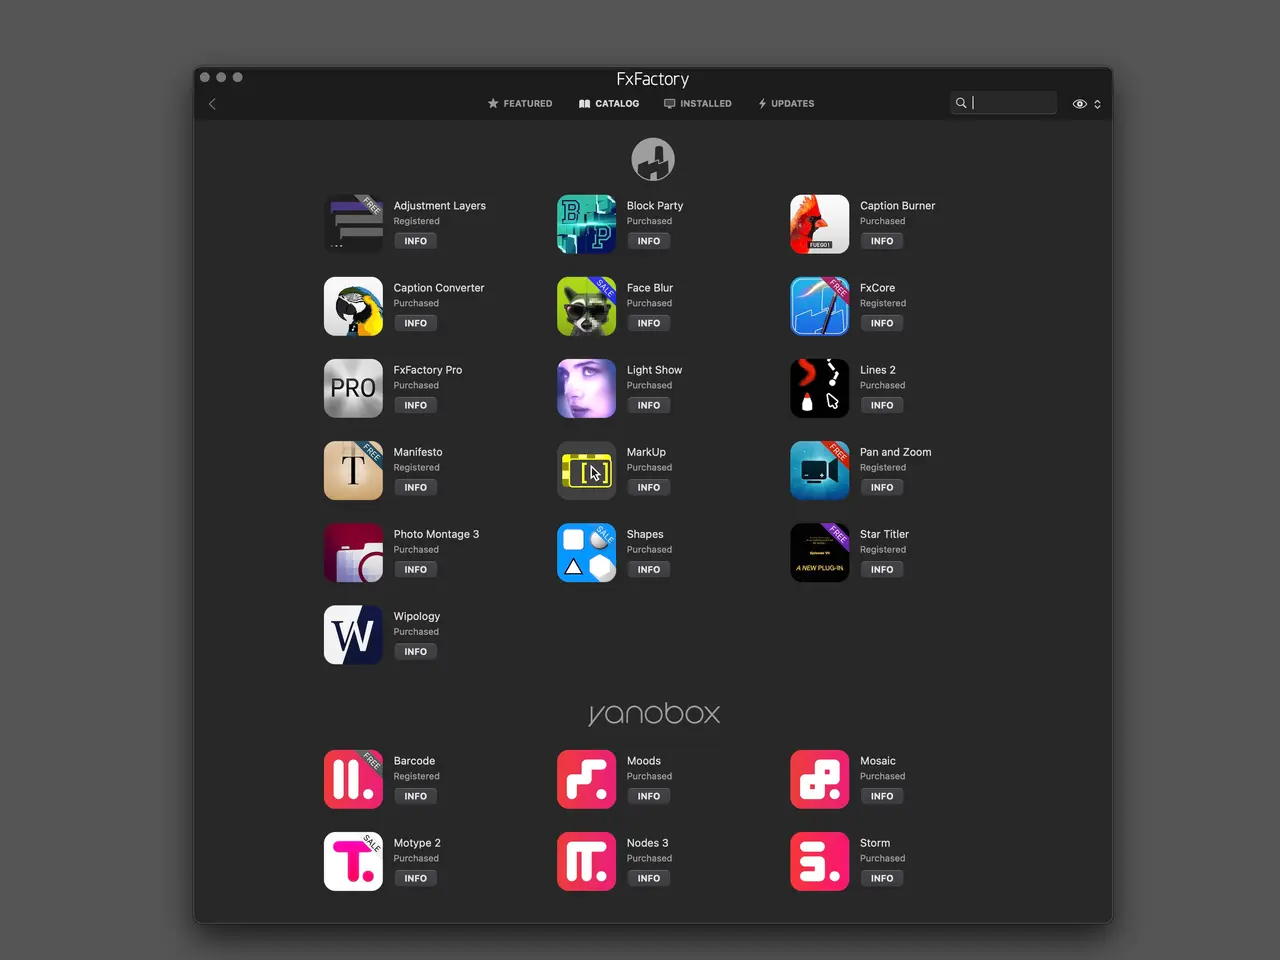Select the "Nodes 3" product name
The image size is (1280, 960).
[648, 843]
